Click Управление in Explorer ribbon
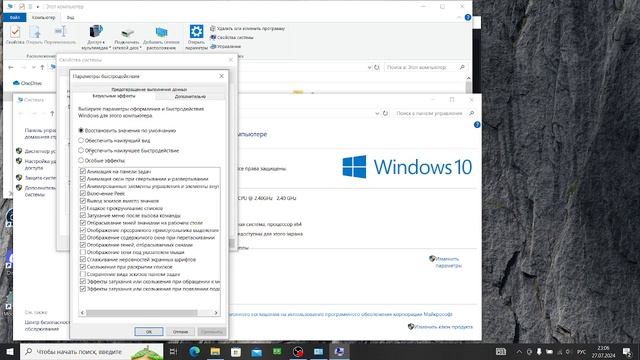 point(226,47)
